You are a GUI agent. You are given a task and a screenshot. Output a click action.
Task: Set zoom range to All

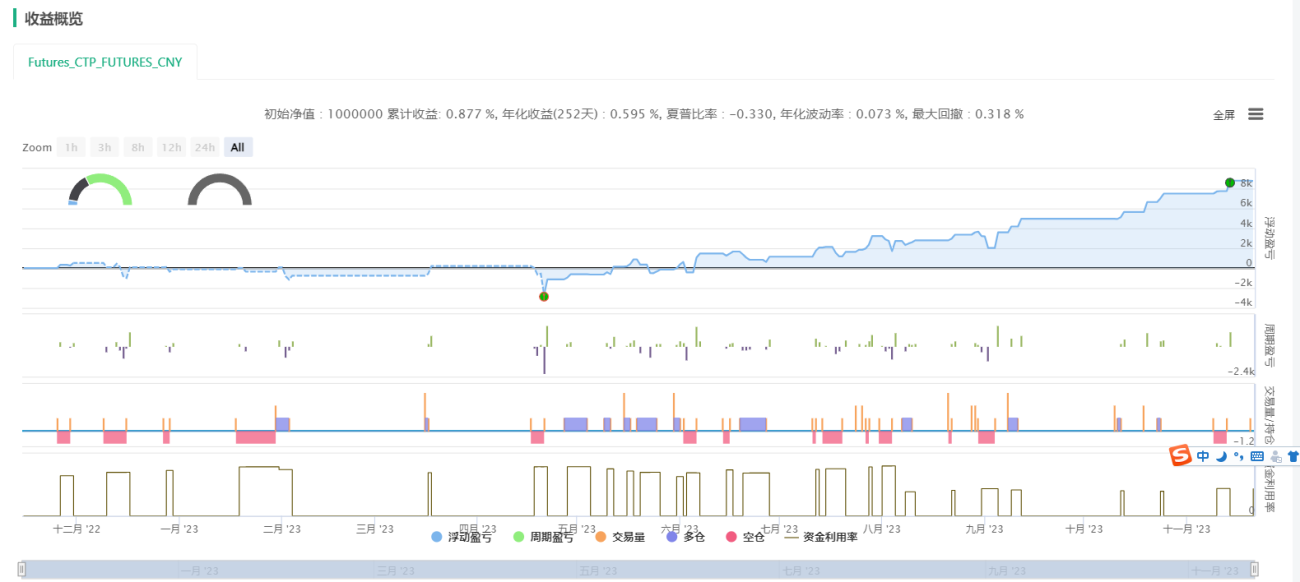tap(237, 147)
